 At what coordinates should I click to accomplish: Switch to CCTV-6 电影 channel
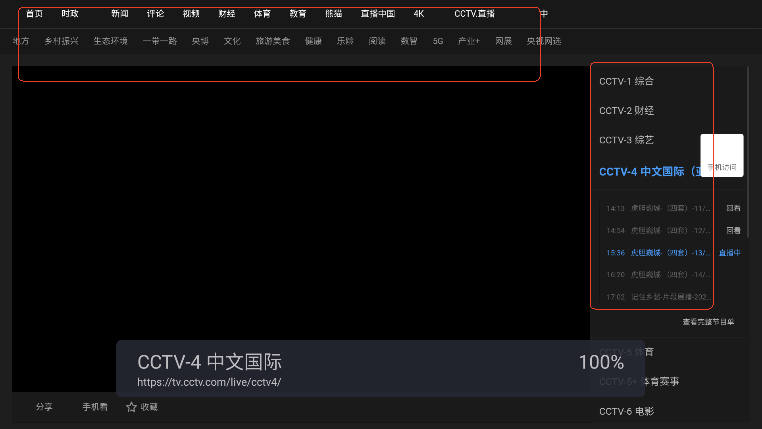pyautogui.click(x=626, y=412)
